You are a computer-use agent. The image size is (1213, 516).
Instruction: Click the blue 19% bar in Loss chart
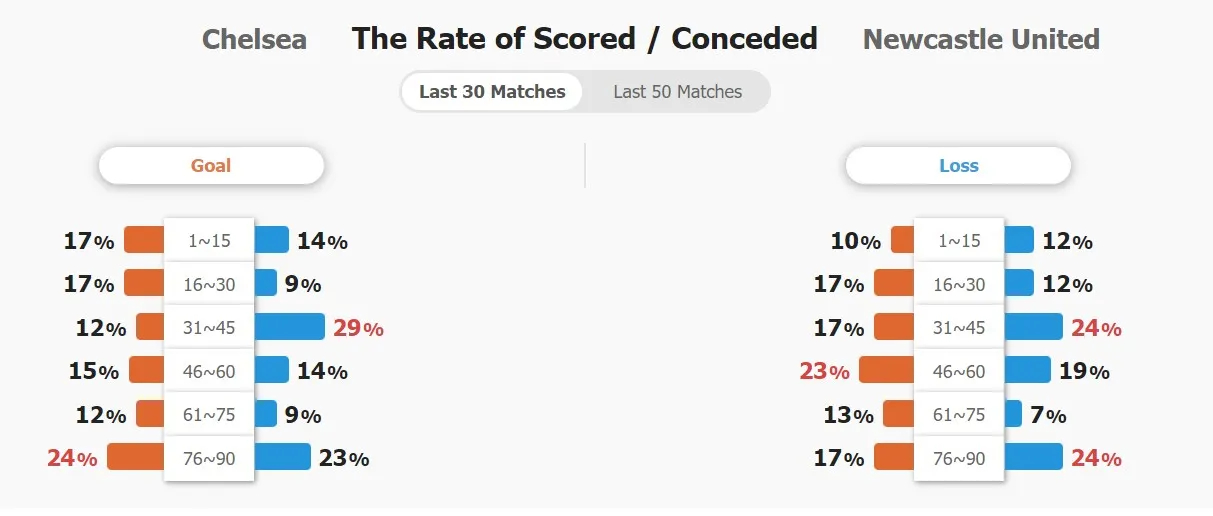coord(1027,370)
